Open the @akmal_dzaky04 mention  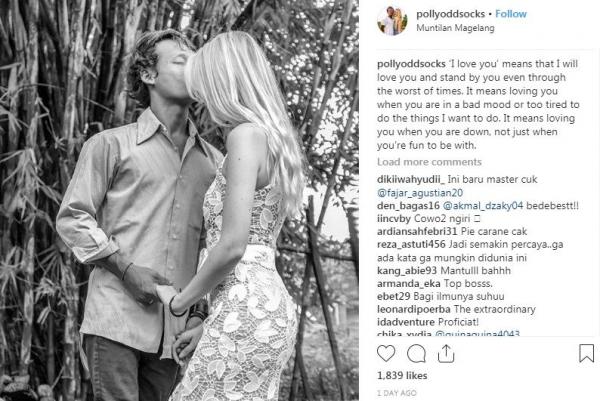coord(483,206)
